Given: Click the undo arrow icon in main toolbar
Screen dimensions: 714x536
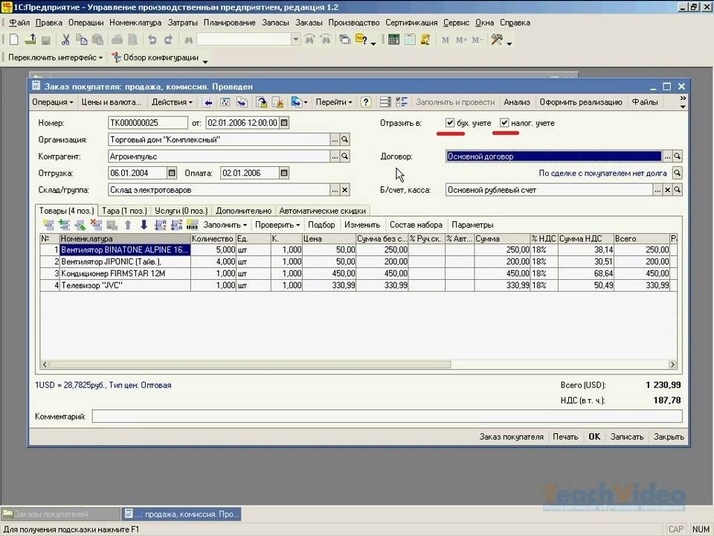Looking at the screenshot, I should [x=152, y=40].
